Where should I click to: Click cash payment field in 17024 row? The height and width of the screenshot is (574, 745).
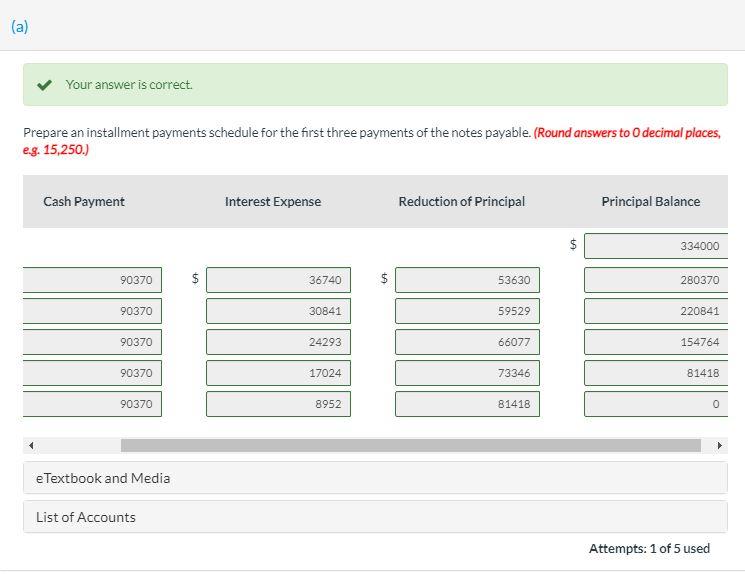[93, 373]
